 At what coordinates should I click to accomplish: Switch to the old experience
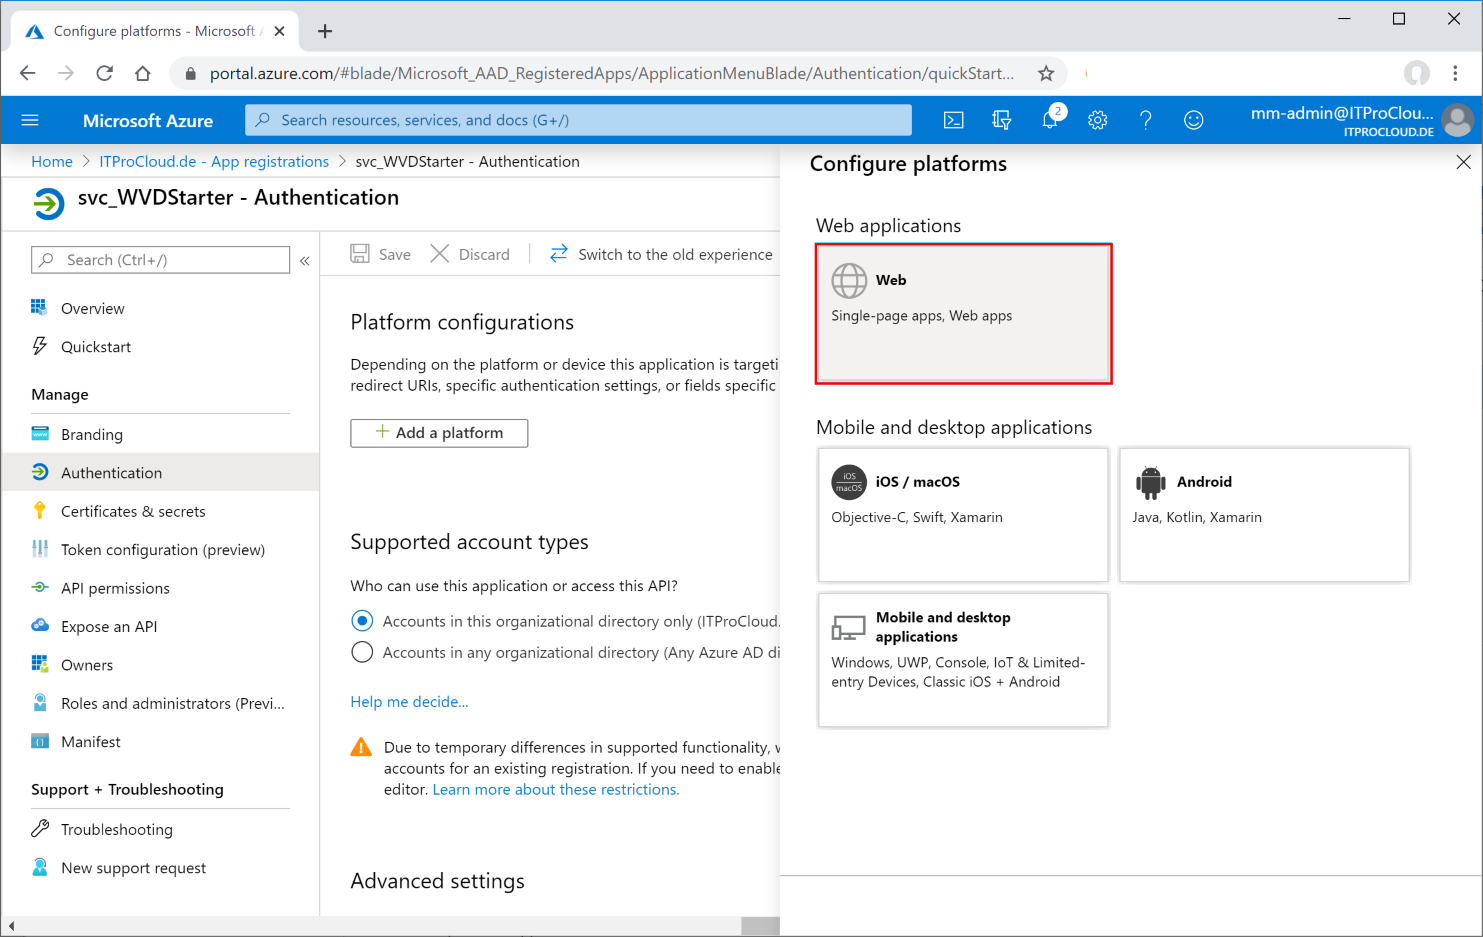coord(661,254)
